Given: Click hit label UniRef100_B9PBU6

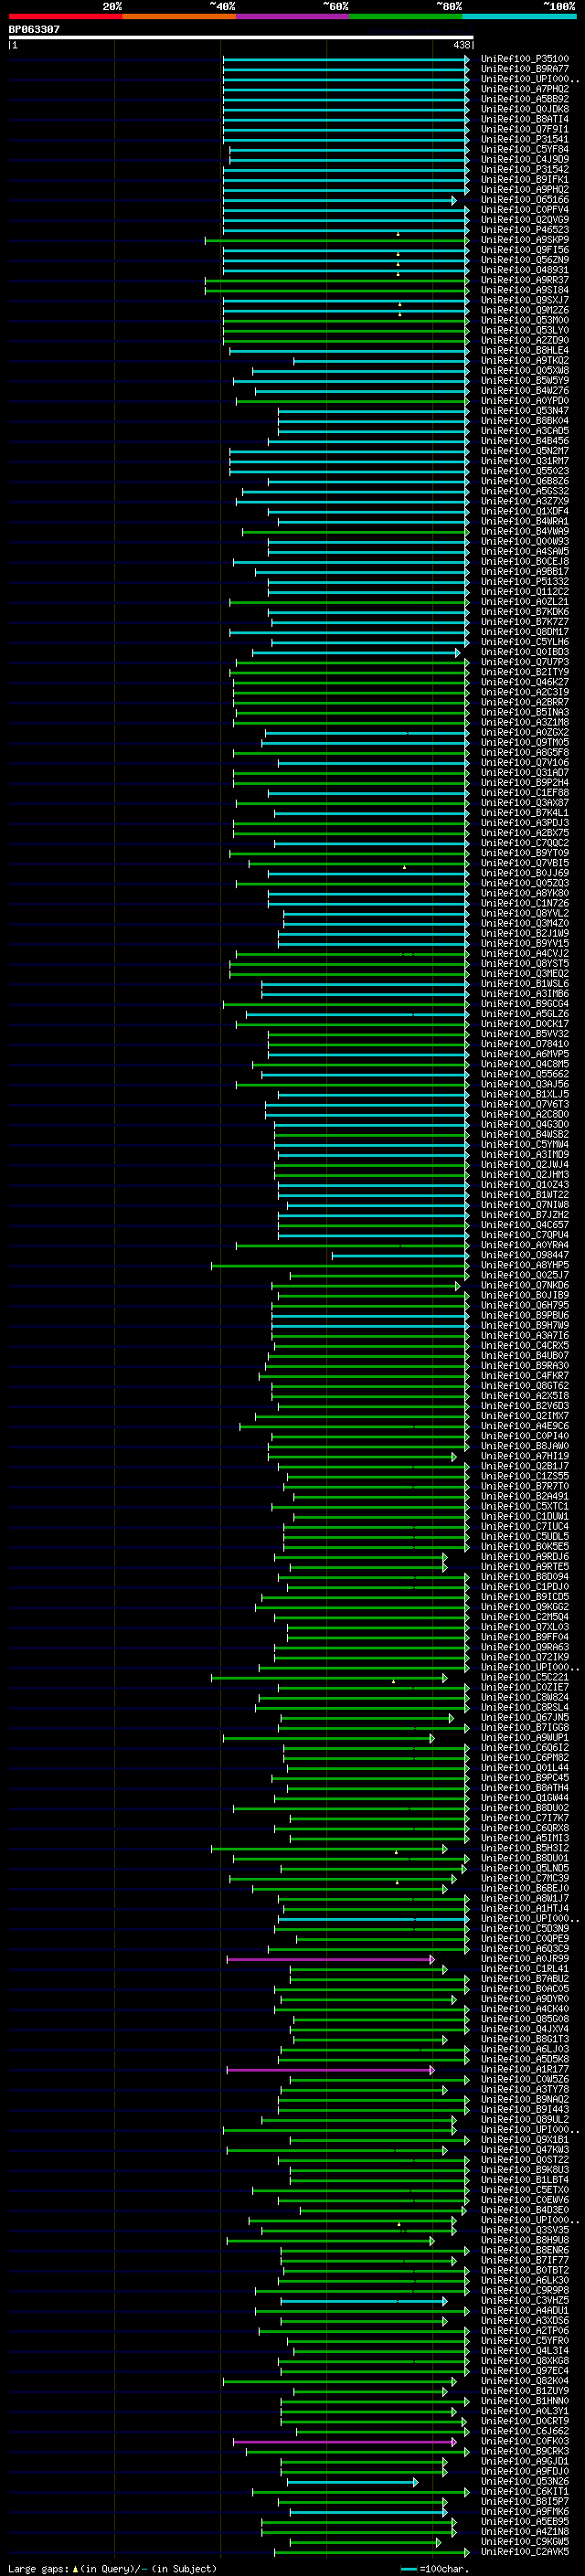Looking at the screenshot, I should pos(525,1316).
